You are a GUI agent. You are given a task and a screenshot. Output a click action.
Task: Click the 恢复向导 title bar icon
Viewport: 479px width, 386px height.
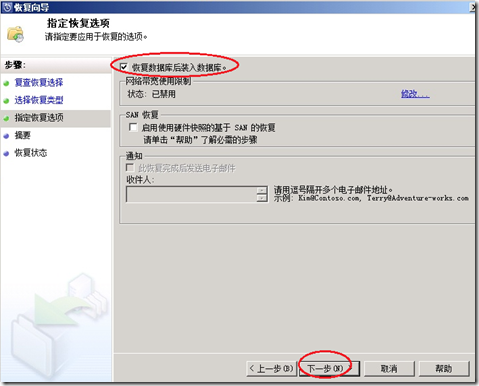click(7, 7)
